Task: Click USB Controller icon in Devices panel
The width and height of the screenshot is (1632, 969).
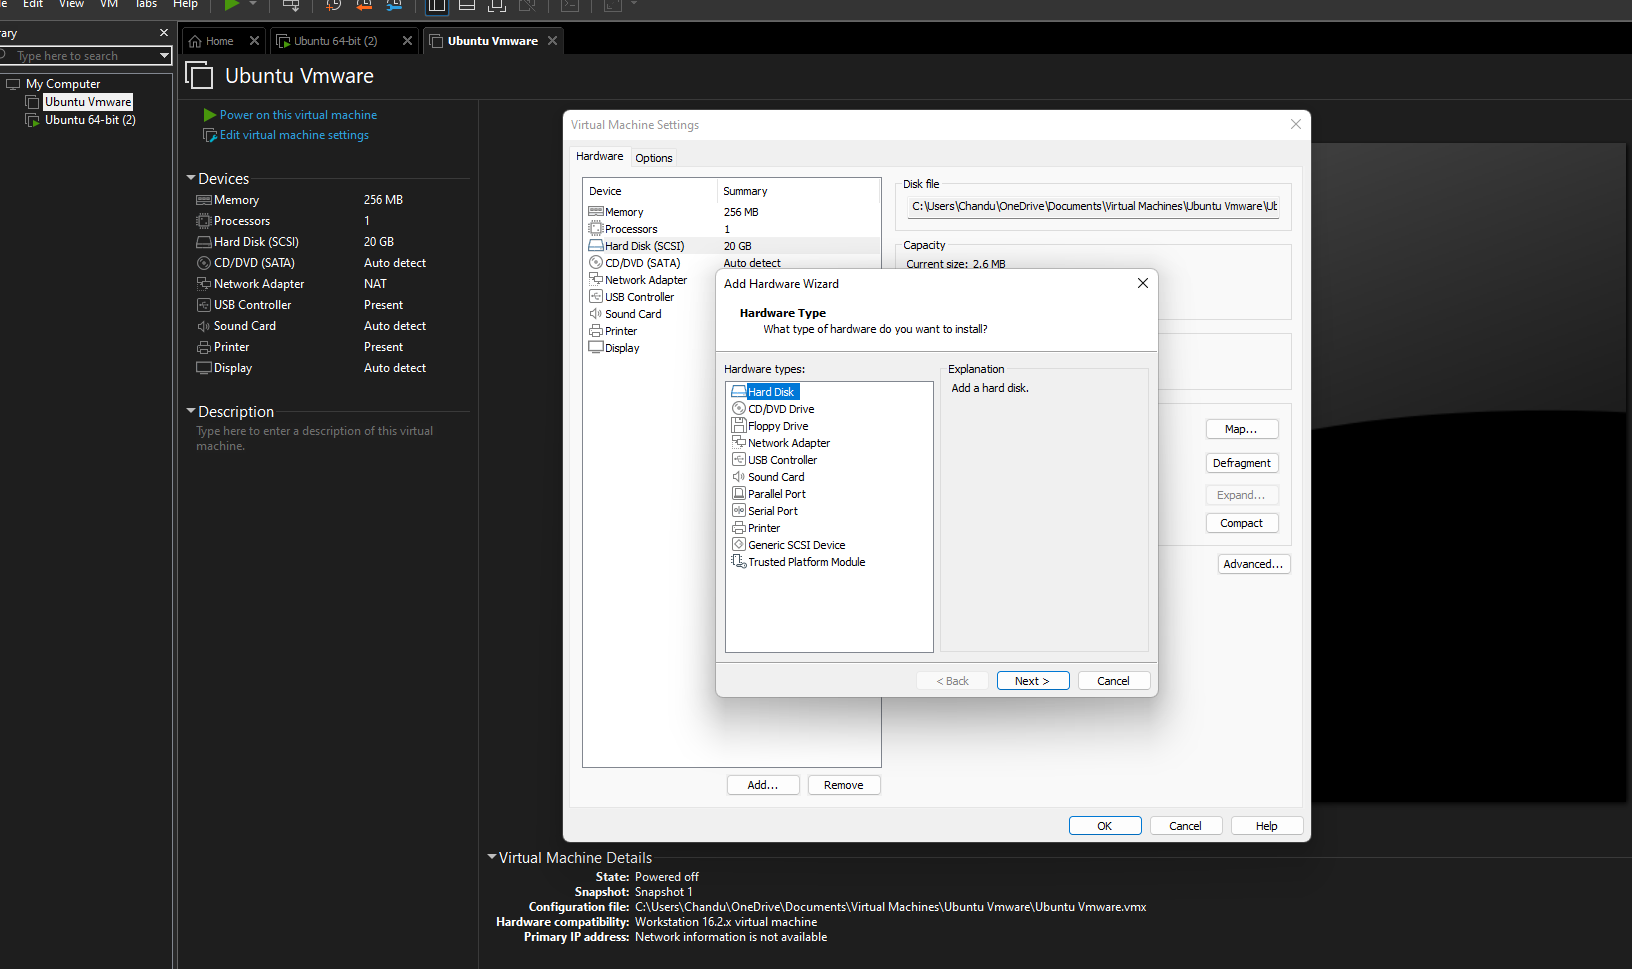Action: (204, 305)
